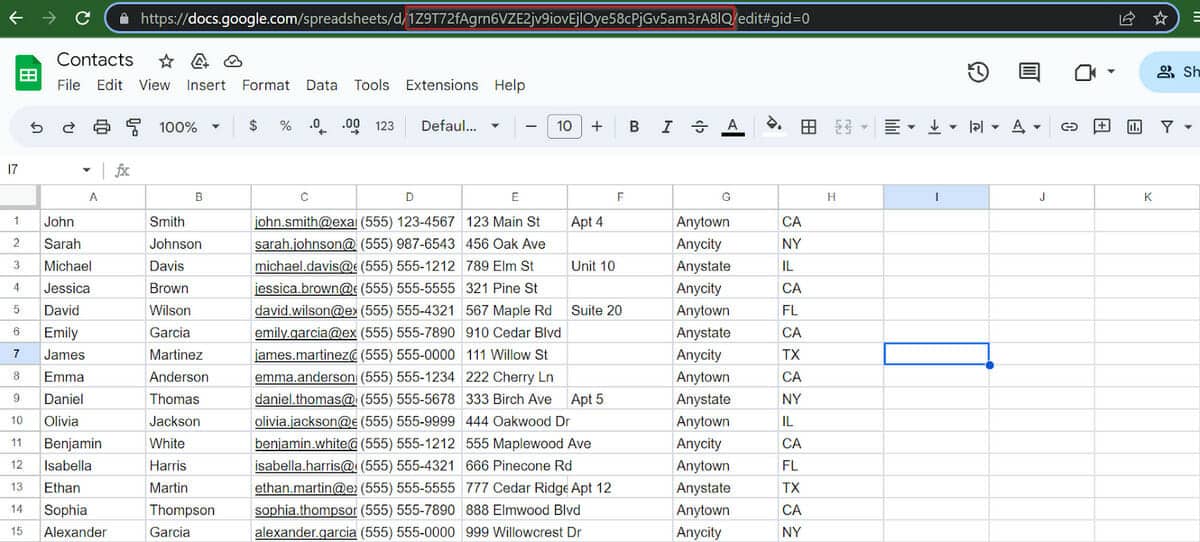
Task: Open the text rotation dropdown
Action: tap(1025, 126)
